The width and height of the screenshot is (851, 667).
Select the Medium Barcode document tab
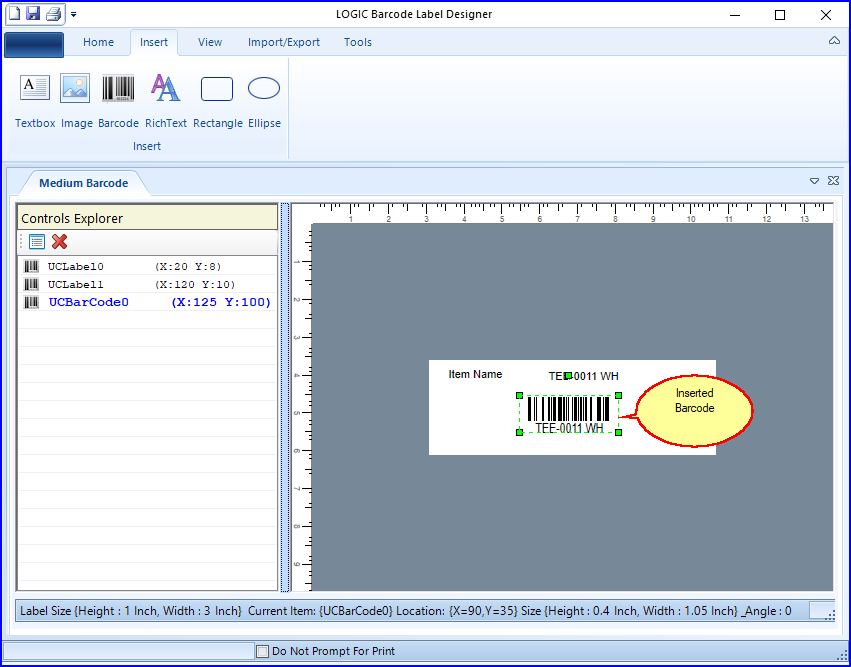pos(84,183)
